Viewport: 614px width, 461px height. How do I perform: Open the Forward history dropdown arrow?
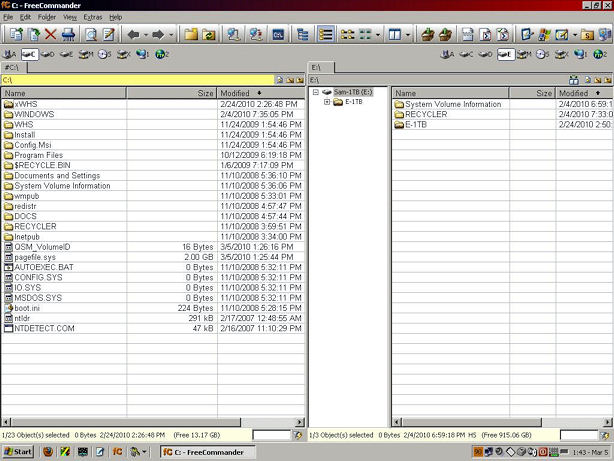point(171,35)
